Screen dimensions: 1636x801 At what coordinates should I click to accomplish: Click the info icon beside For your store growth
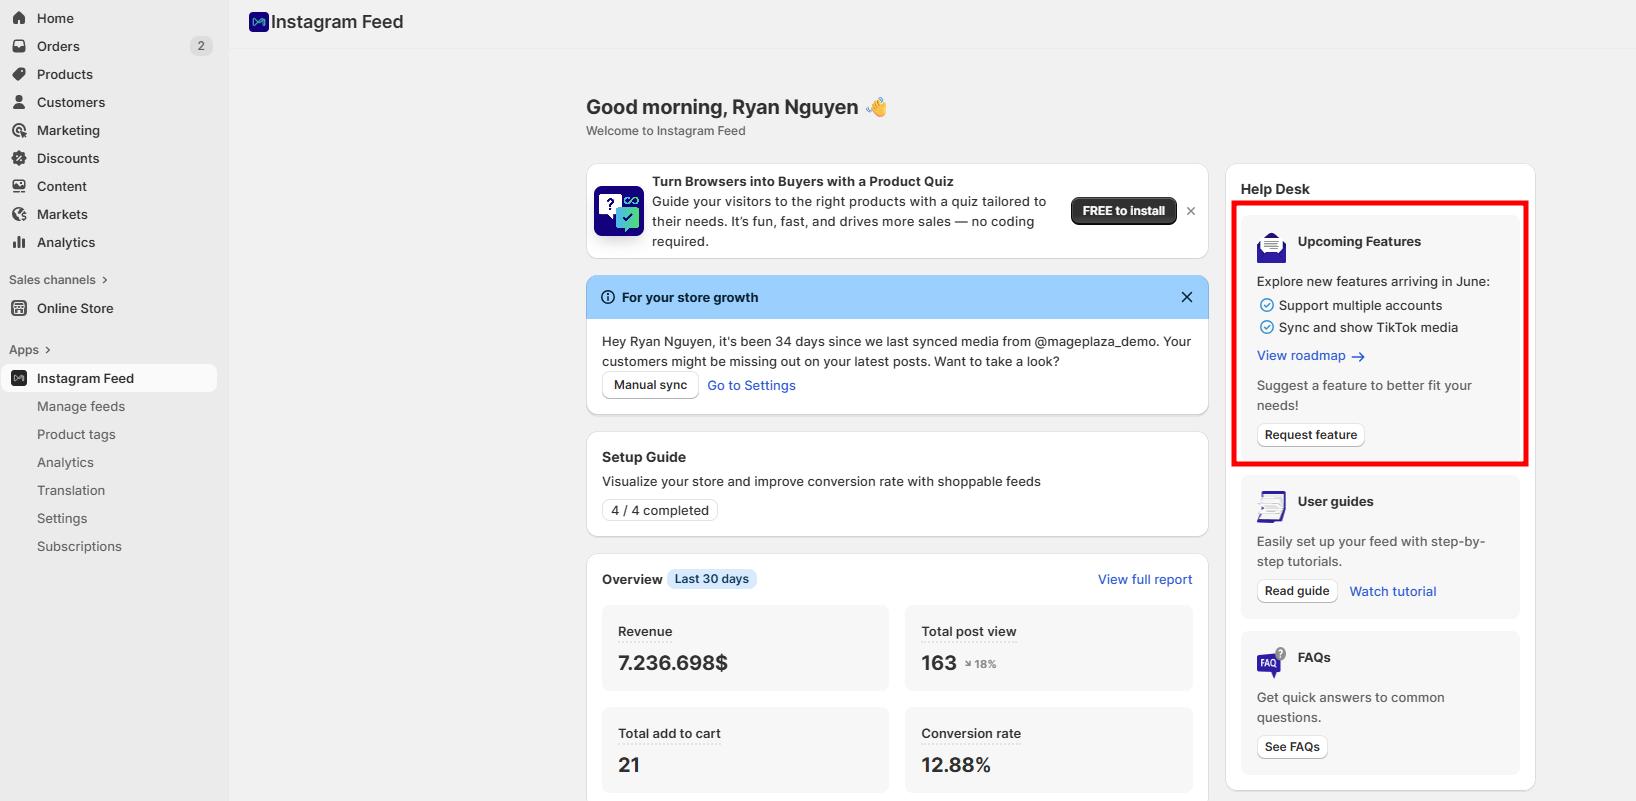tap(608, 297)
